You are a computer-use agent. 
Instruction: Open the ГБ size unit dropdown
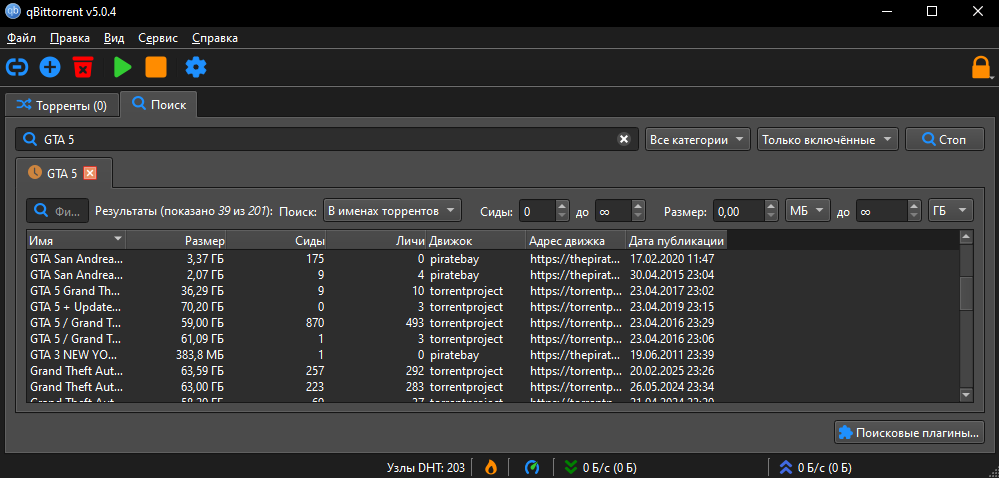[951, 211]
